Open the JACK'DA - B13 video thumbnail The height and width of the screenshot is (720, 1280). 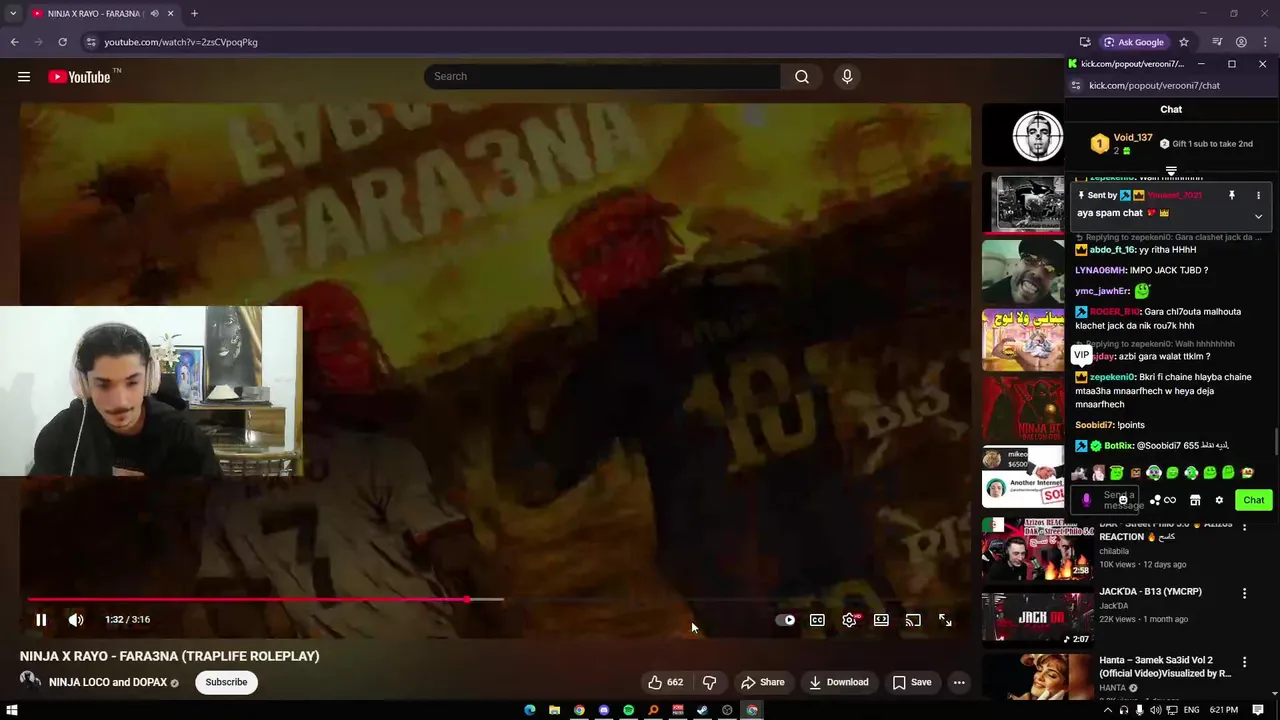[x=1037, y=618]
